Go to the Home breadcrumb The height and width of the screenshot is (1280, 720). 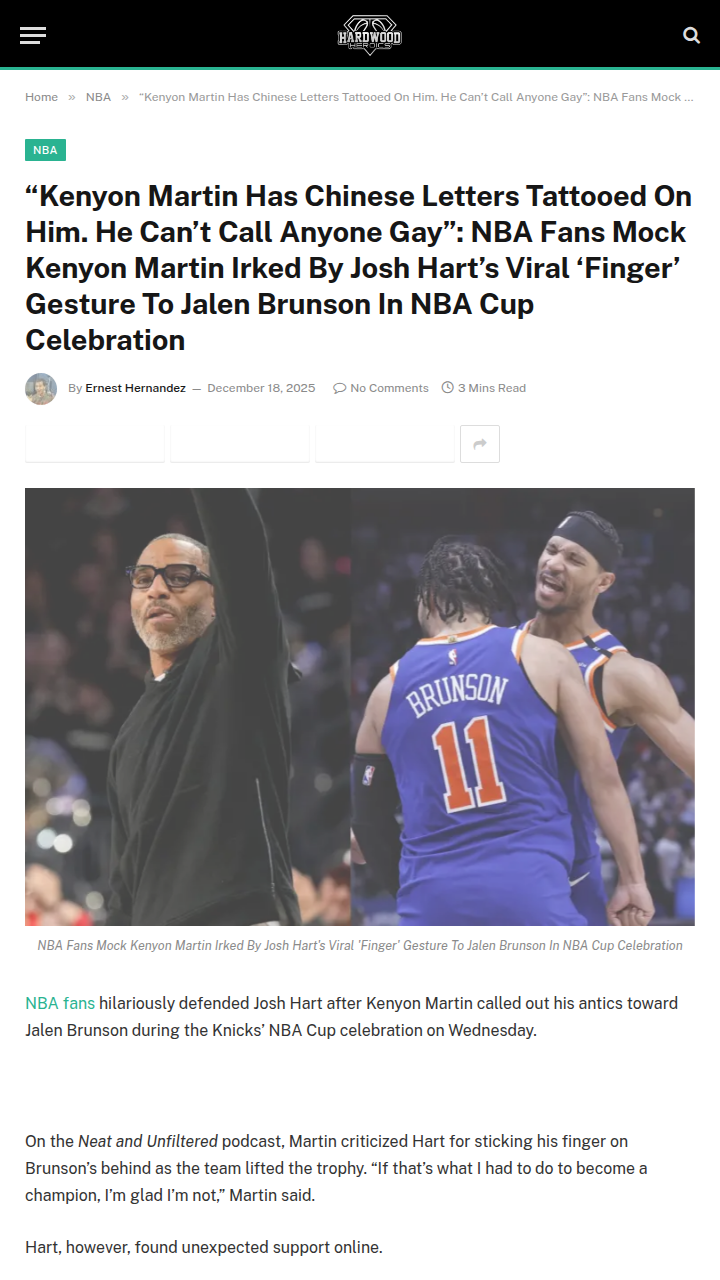42,97
